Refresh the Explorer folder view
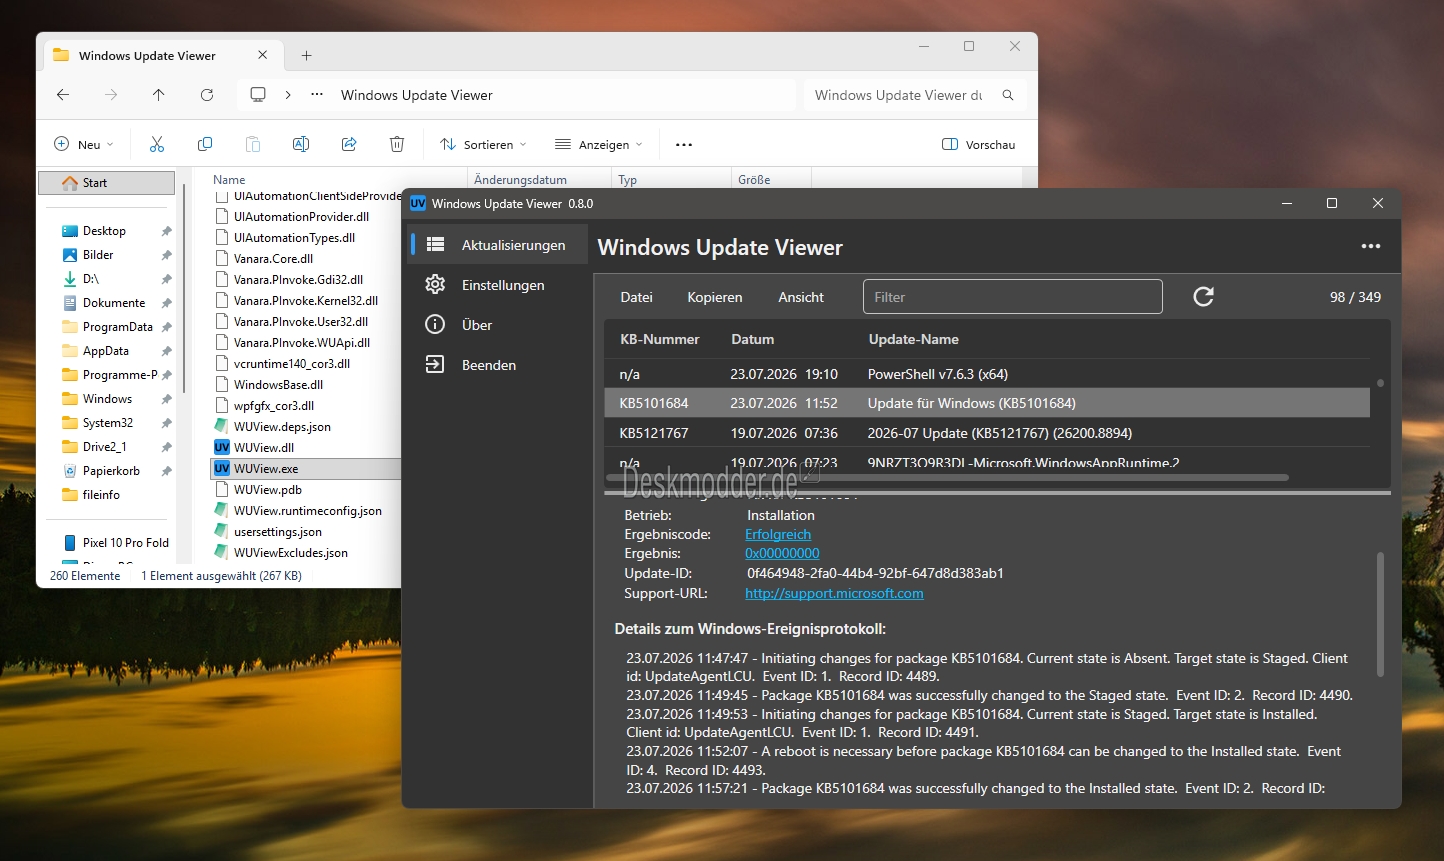The height and width of the screenshot is (861, 1444). [x=207, y=95]
